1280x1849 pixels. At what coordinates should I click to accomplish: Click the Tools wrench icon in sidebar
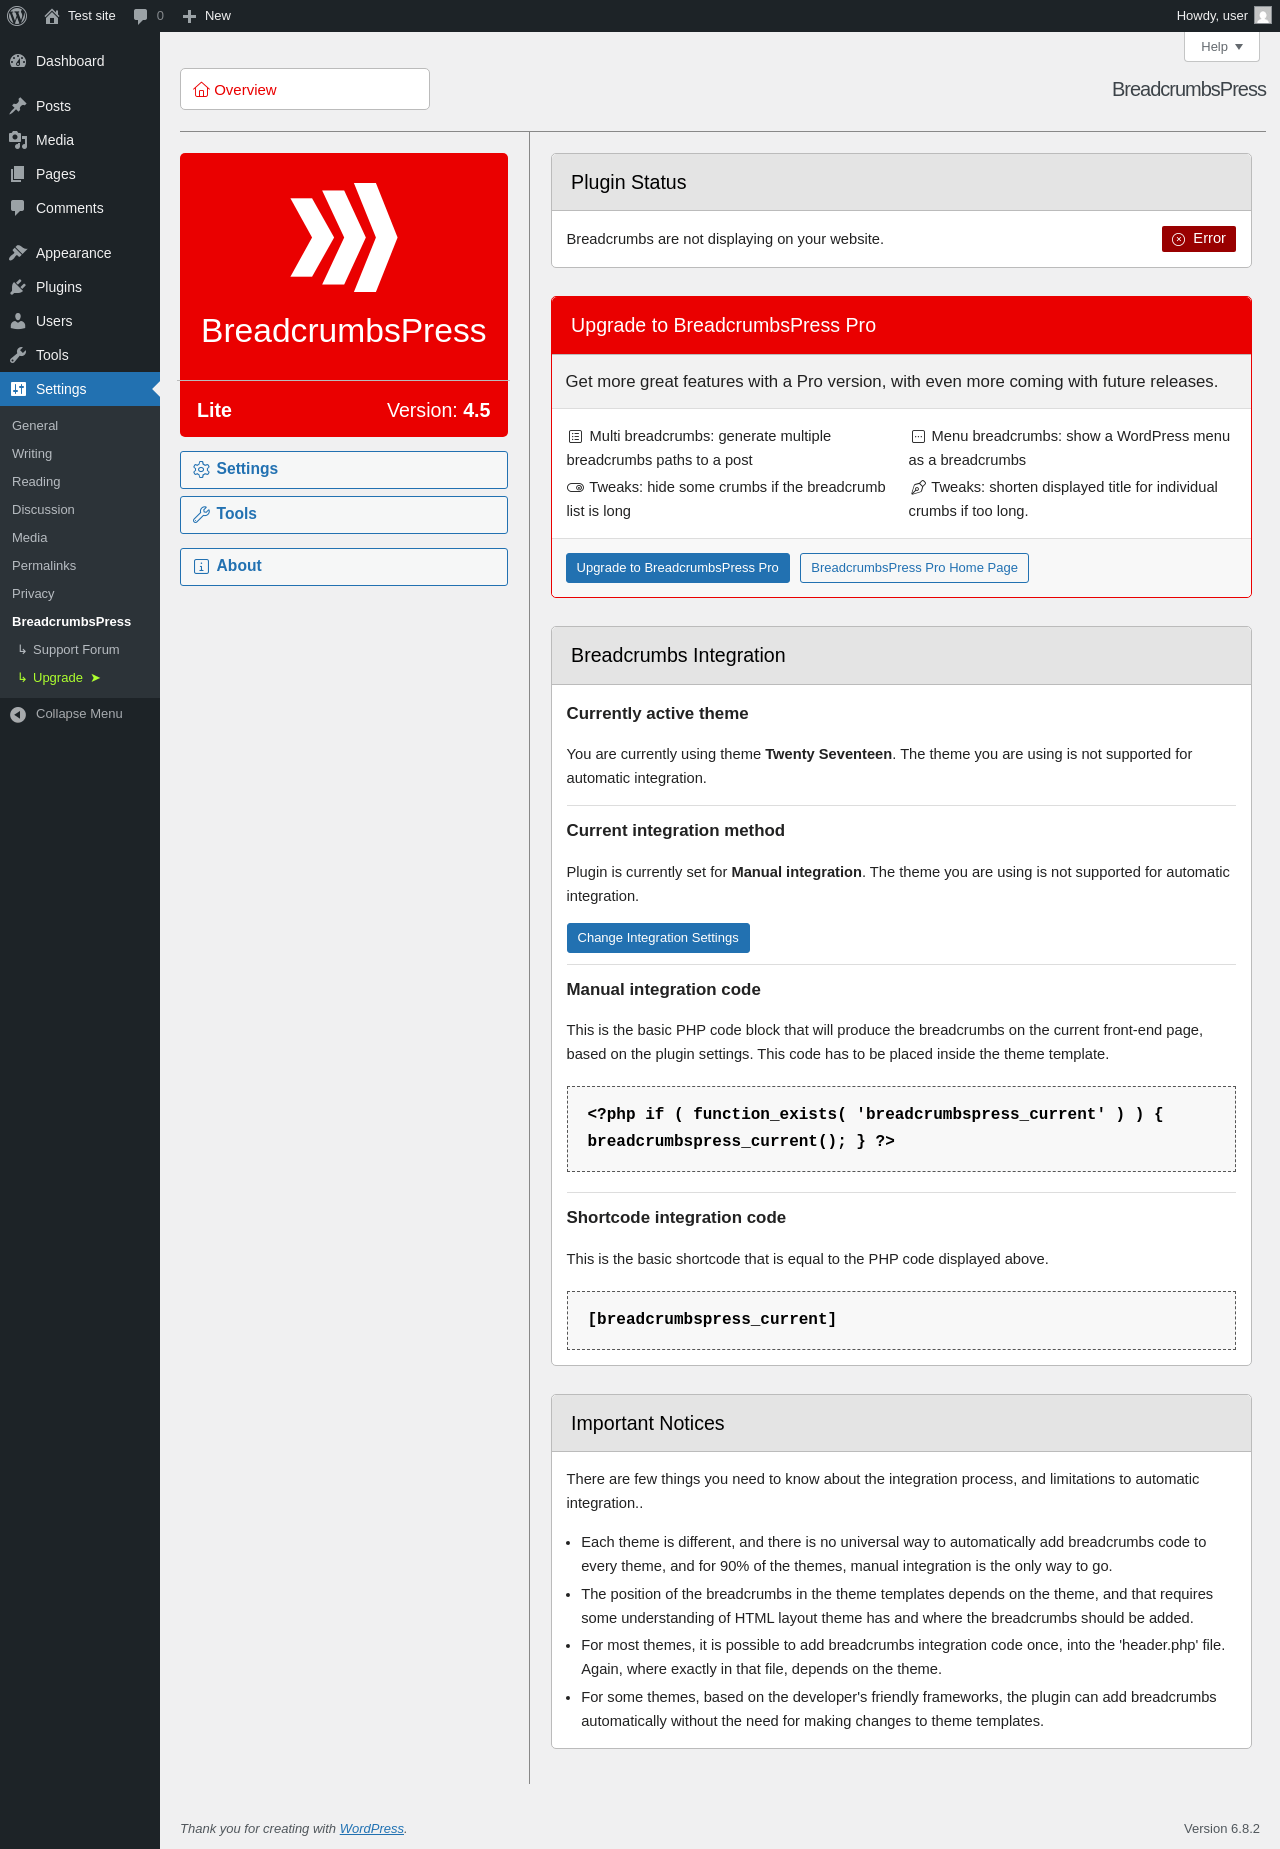coord(18,355)
